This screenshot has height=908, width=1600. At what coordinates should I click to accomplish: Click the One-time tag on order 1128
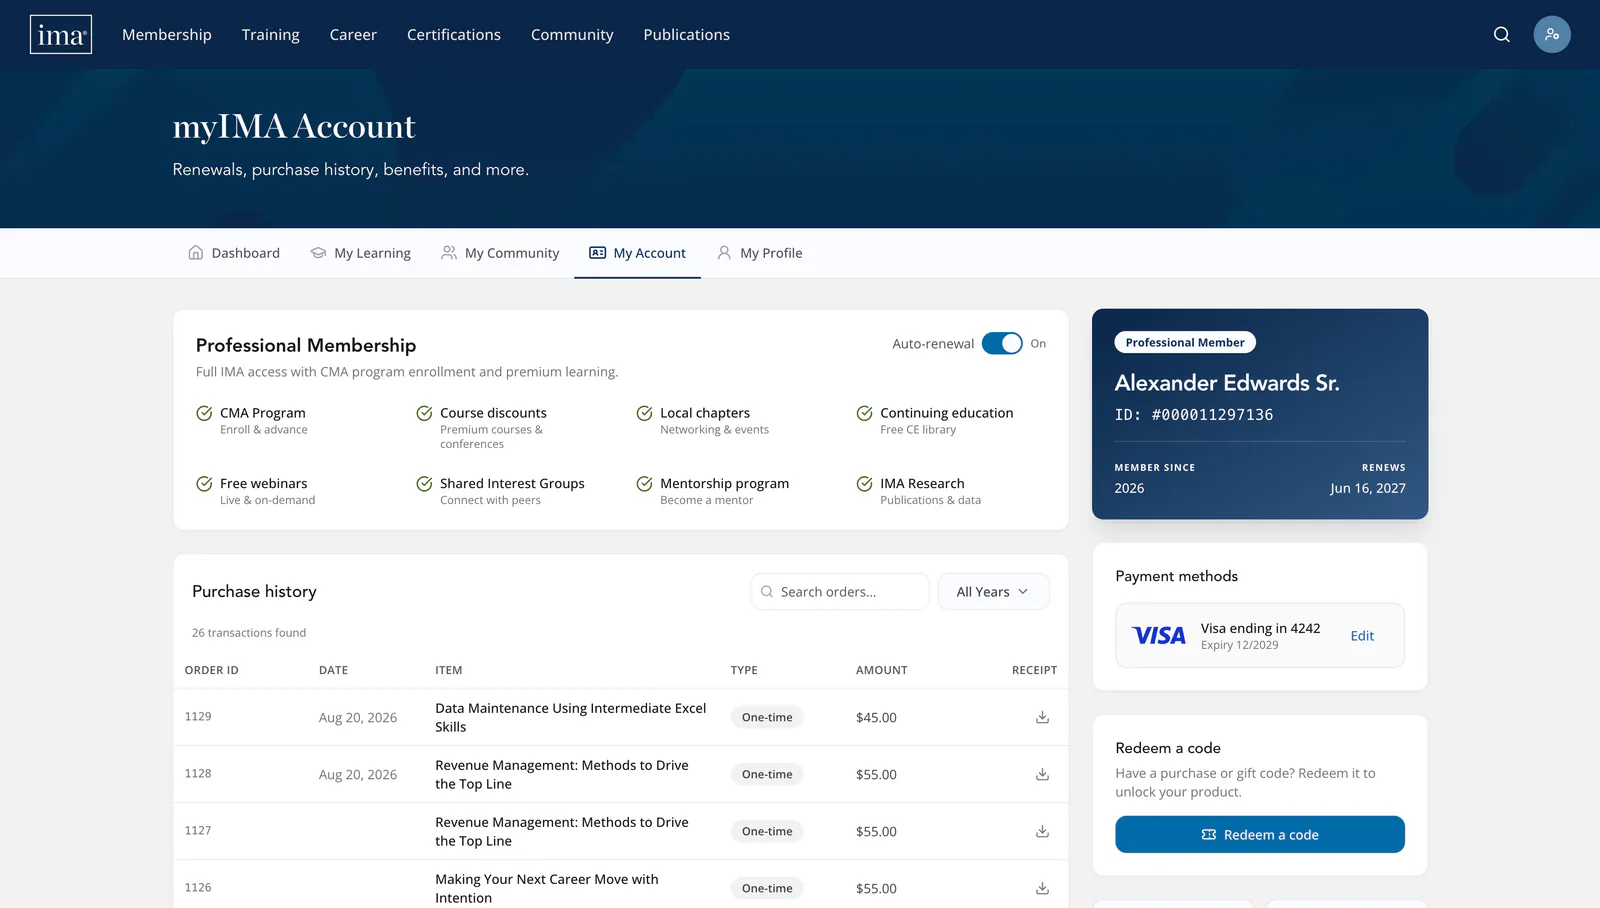click(x=767, y=774)
